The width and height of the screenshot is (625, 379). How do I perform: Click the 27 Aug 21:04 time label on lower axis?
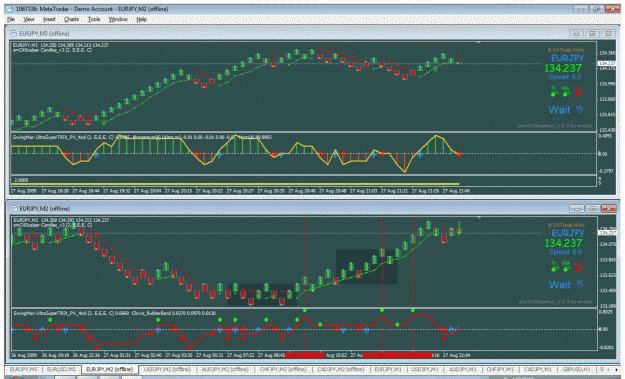pos(457,355)
